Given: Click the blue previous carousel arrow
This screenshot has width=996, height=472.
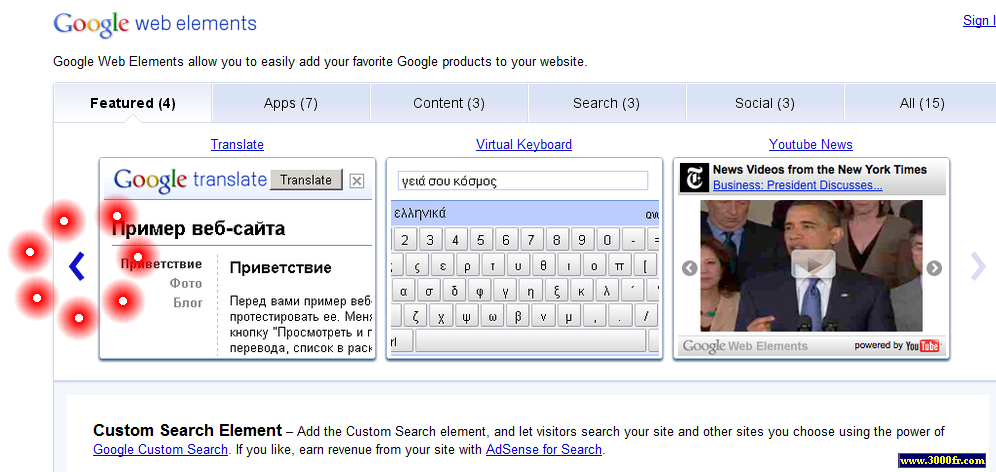Looking at the screenshot, I should 76,266.
